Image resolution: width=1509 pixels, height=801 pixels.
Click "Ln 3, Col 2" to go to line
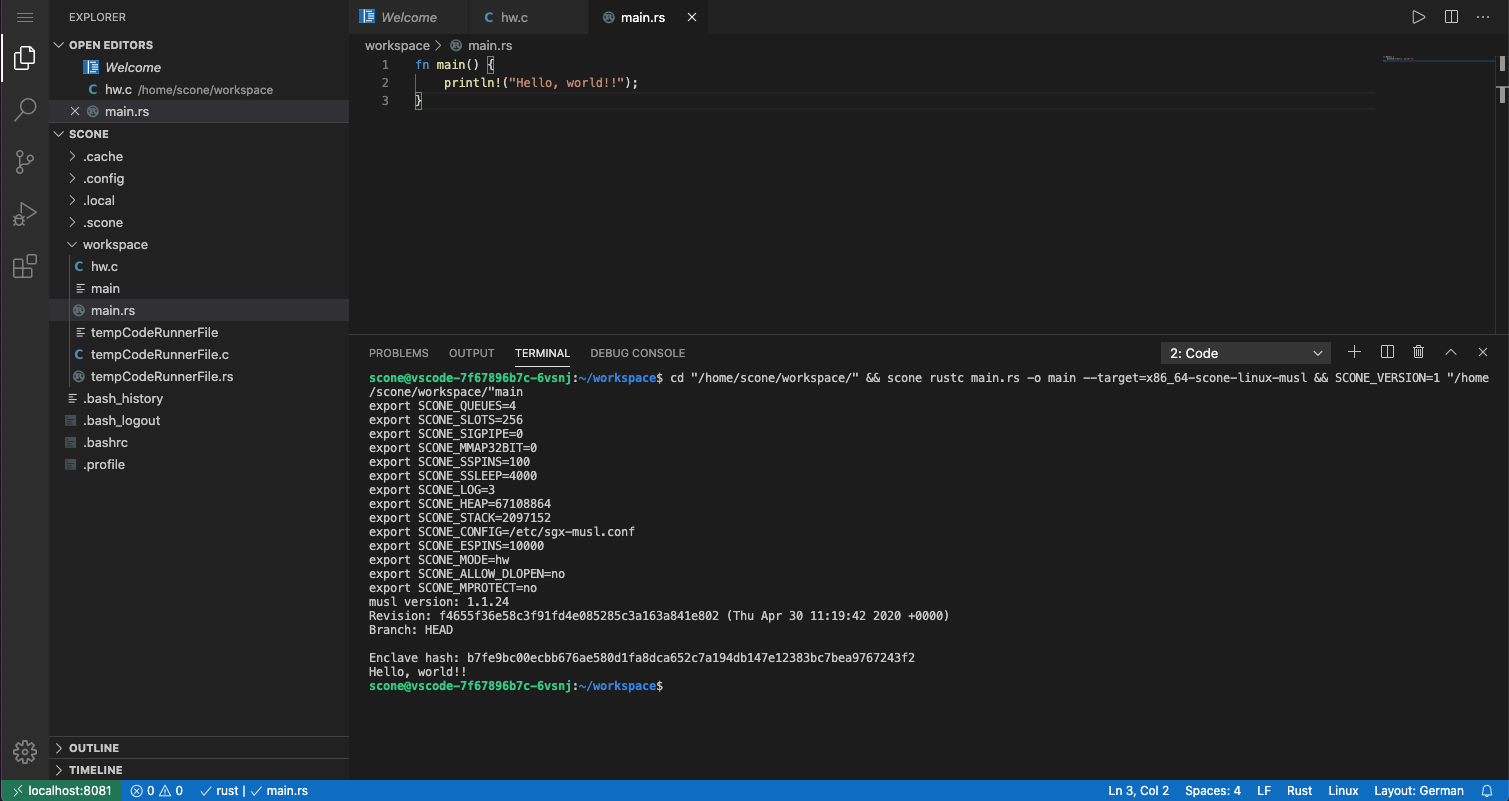tap(1138, 790)
